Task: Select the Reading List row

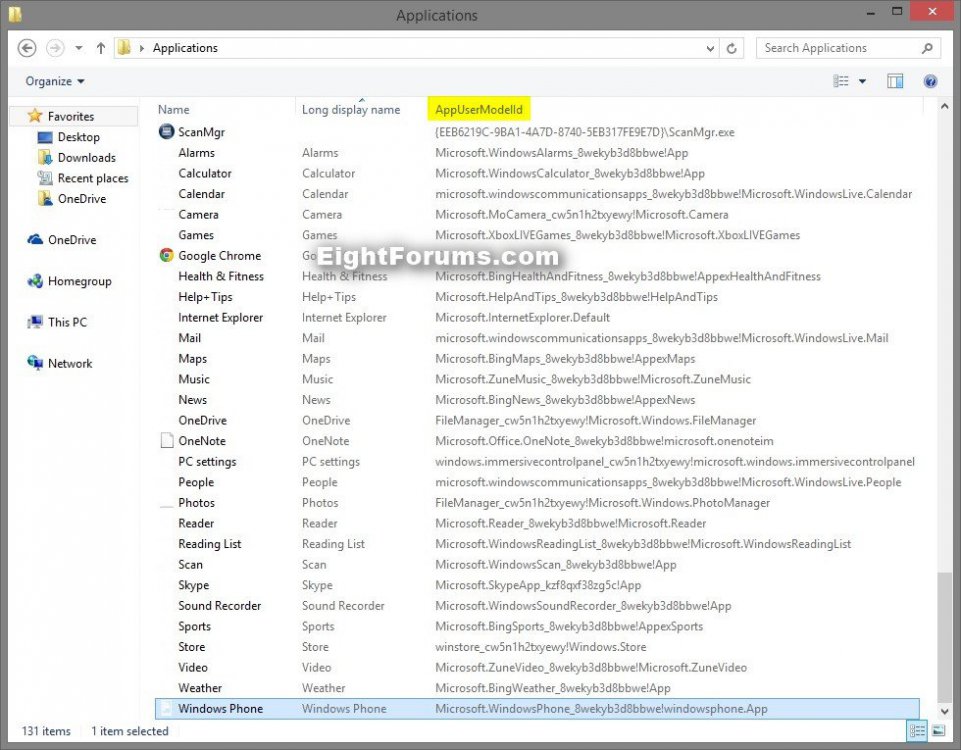Action: point(537,544)
